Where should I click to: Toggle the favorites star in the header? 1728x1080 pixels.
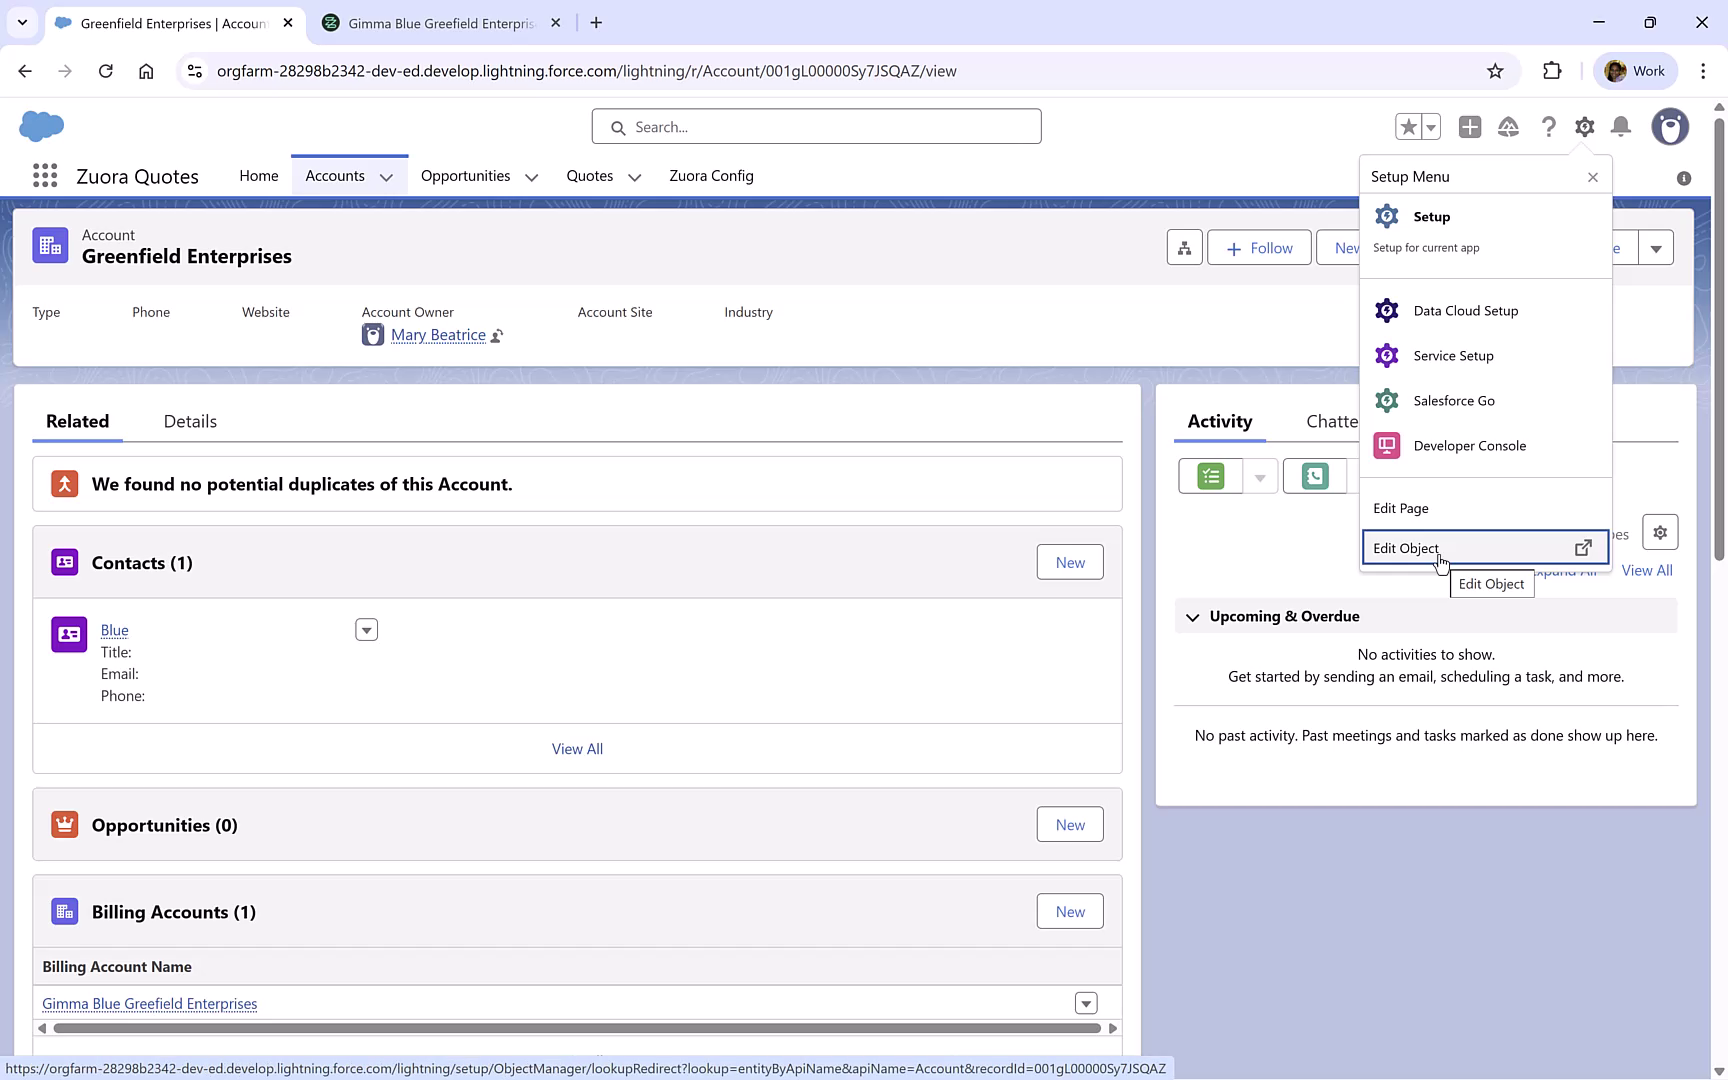1406,127
